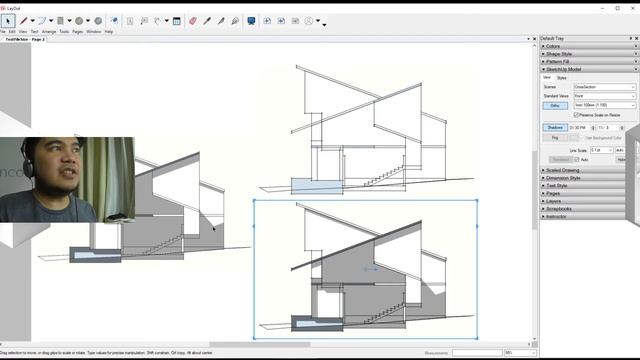
Task: Open the Arrange menu
Action: tap(49, 31)
